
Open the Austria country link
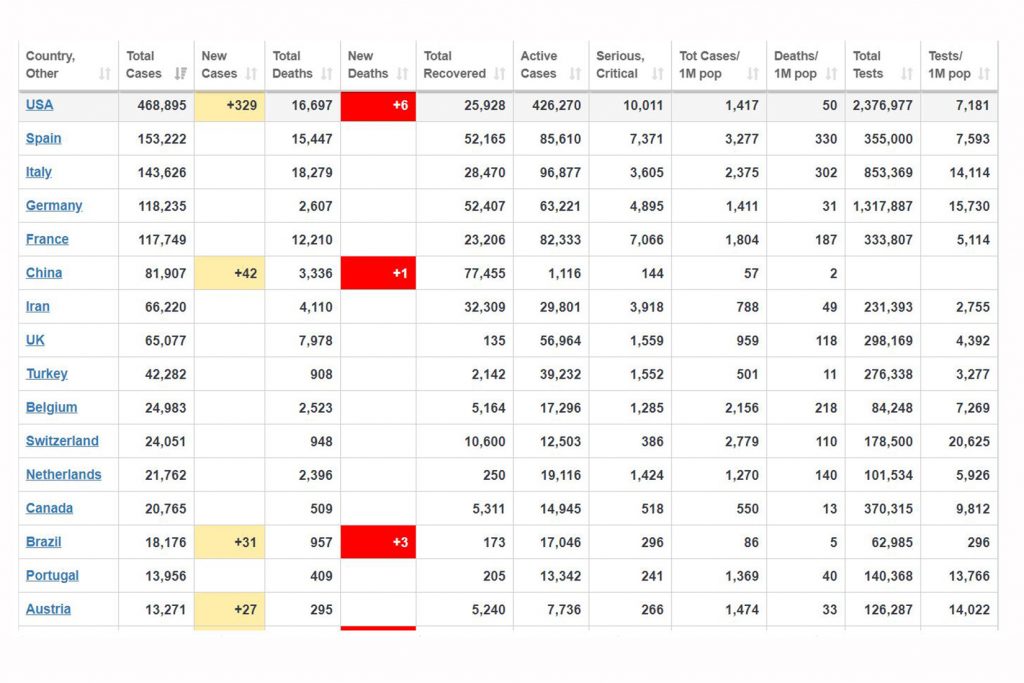(x=48, y=609)
